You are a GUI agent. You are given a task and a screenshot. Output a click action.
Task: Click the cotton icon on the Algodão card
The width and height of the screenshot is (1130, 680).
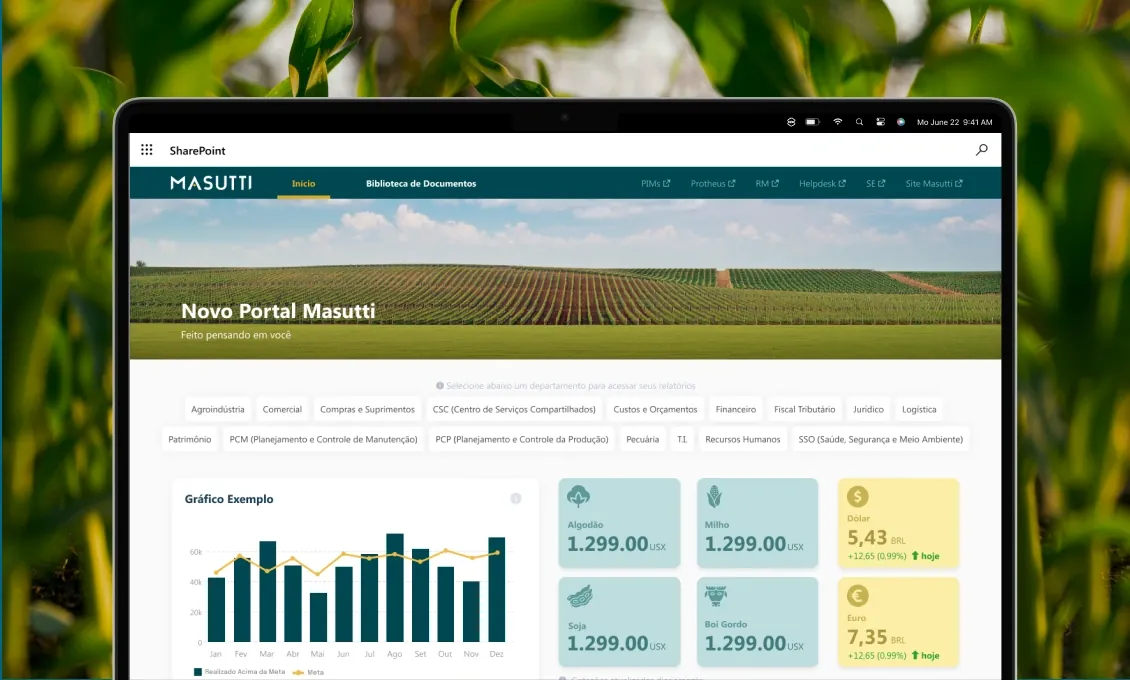[578, 496]
